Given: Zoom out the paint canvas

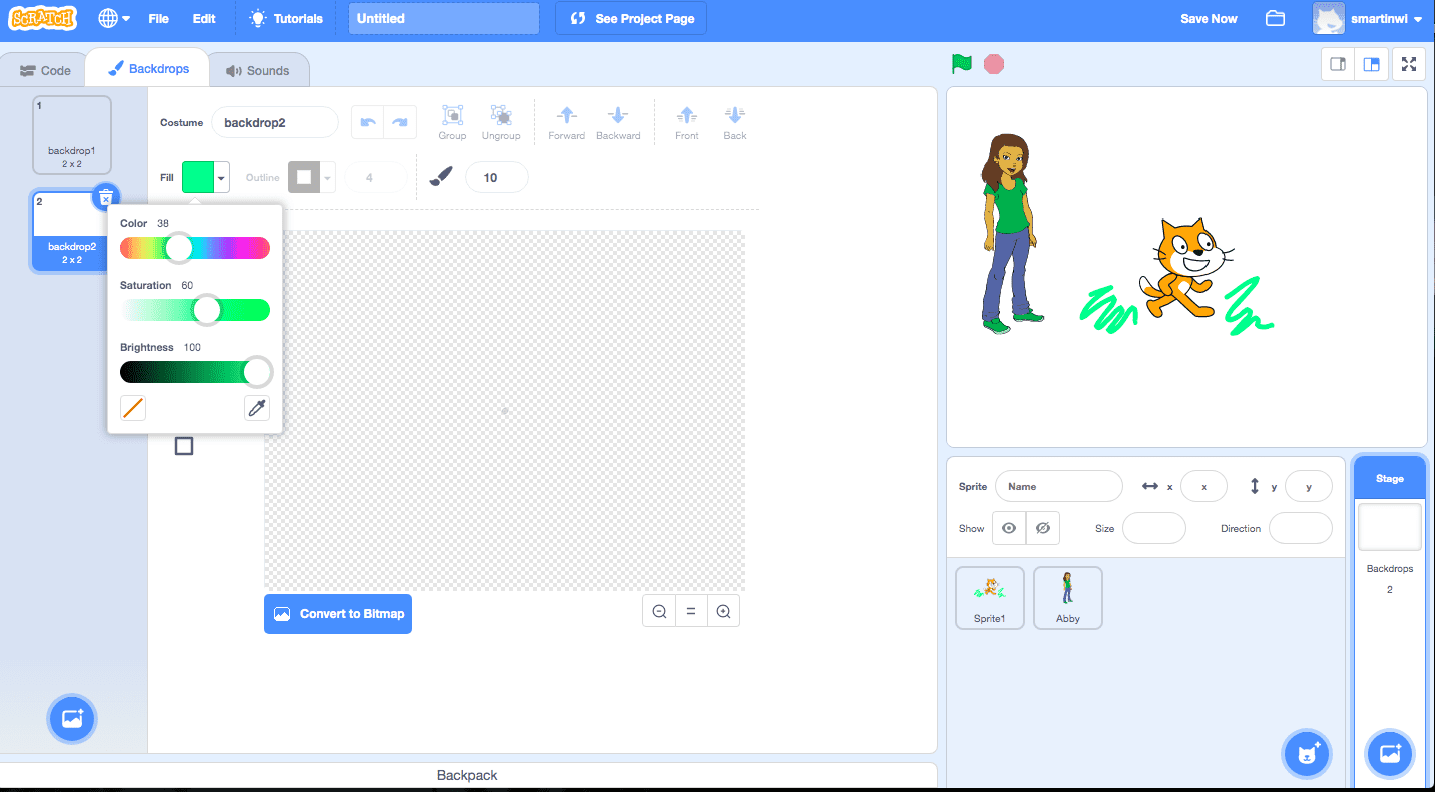Looking at the screenshot, I should coord(659,612).
